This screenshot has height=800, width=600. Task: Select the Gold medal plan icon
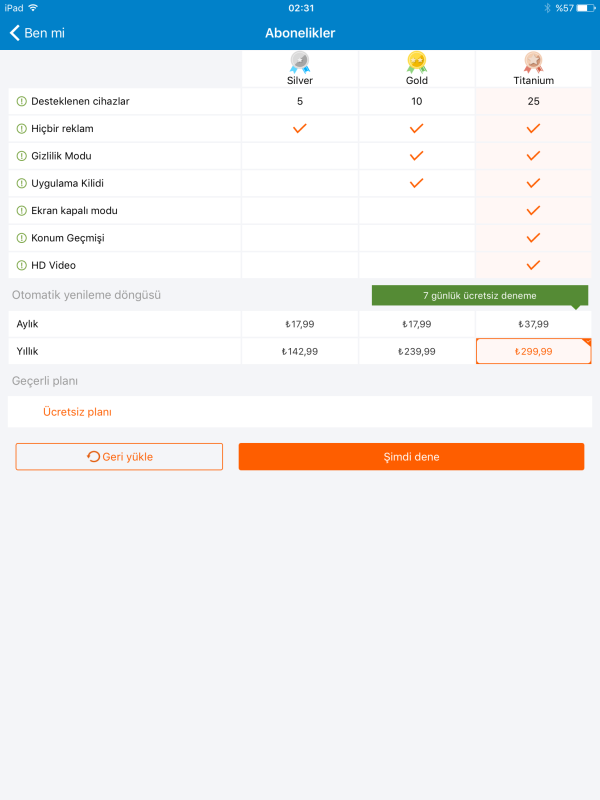point(416,62)
